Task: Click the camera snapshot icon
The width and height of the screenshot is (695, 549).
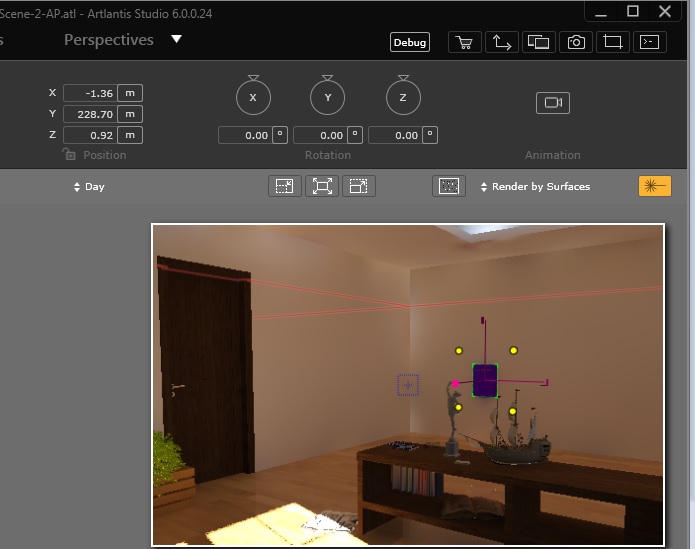Action: [x=576, y=43]
